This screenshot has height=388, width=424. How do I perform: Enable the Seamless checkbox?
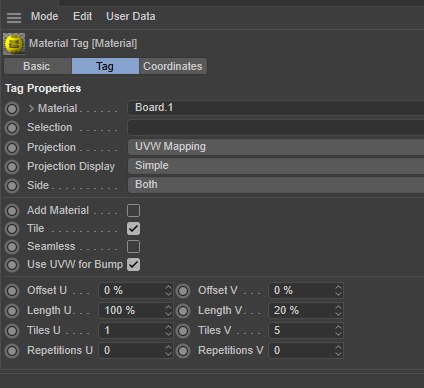coord(133,247)
